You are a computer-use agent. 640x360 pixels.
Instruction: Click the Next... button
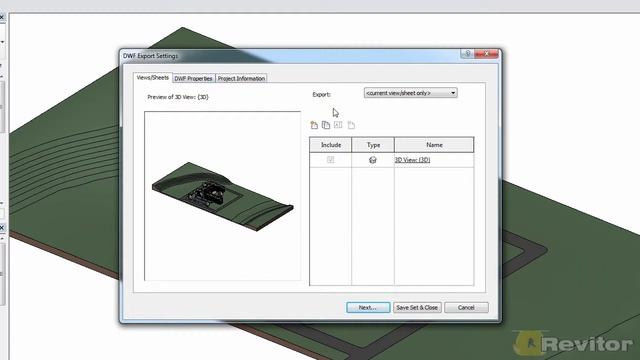pos(368,307)
